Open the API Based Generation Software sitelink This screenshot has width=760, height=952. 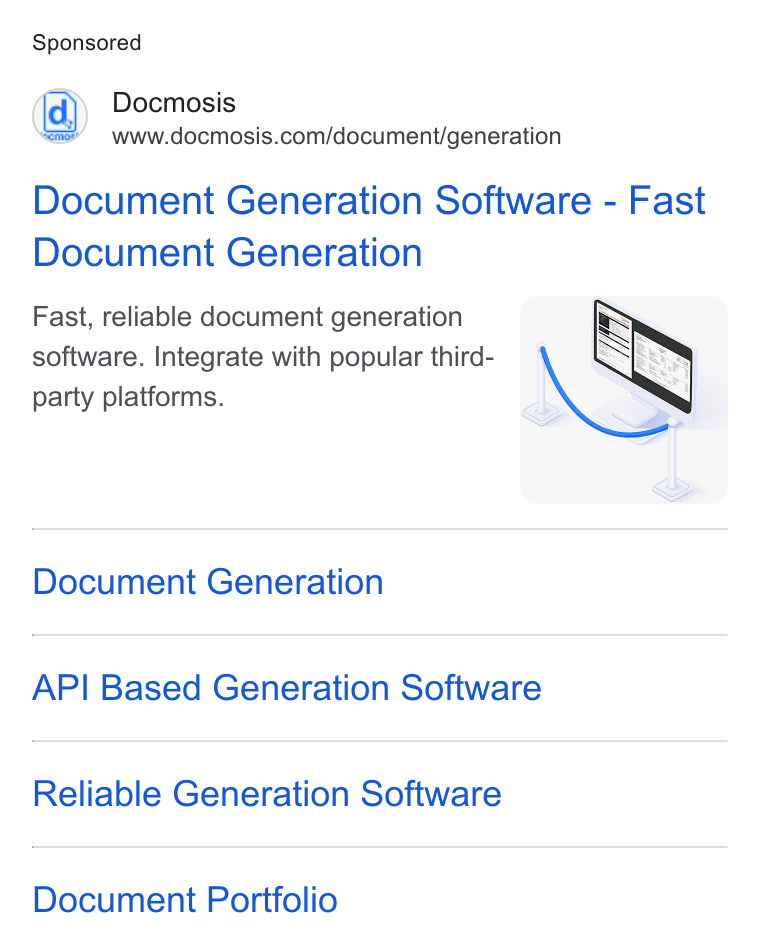287,688
